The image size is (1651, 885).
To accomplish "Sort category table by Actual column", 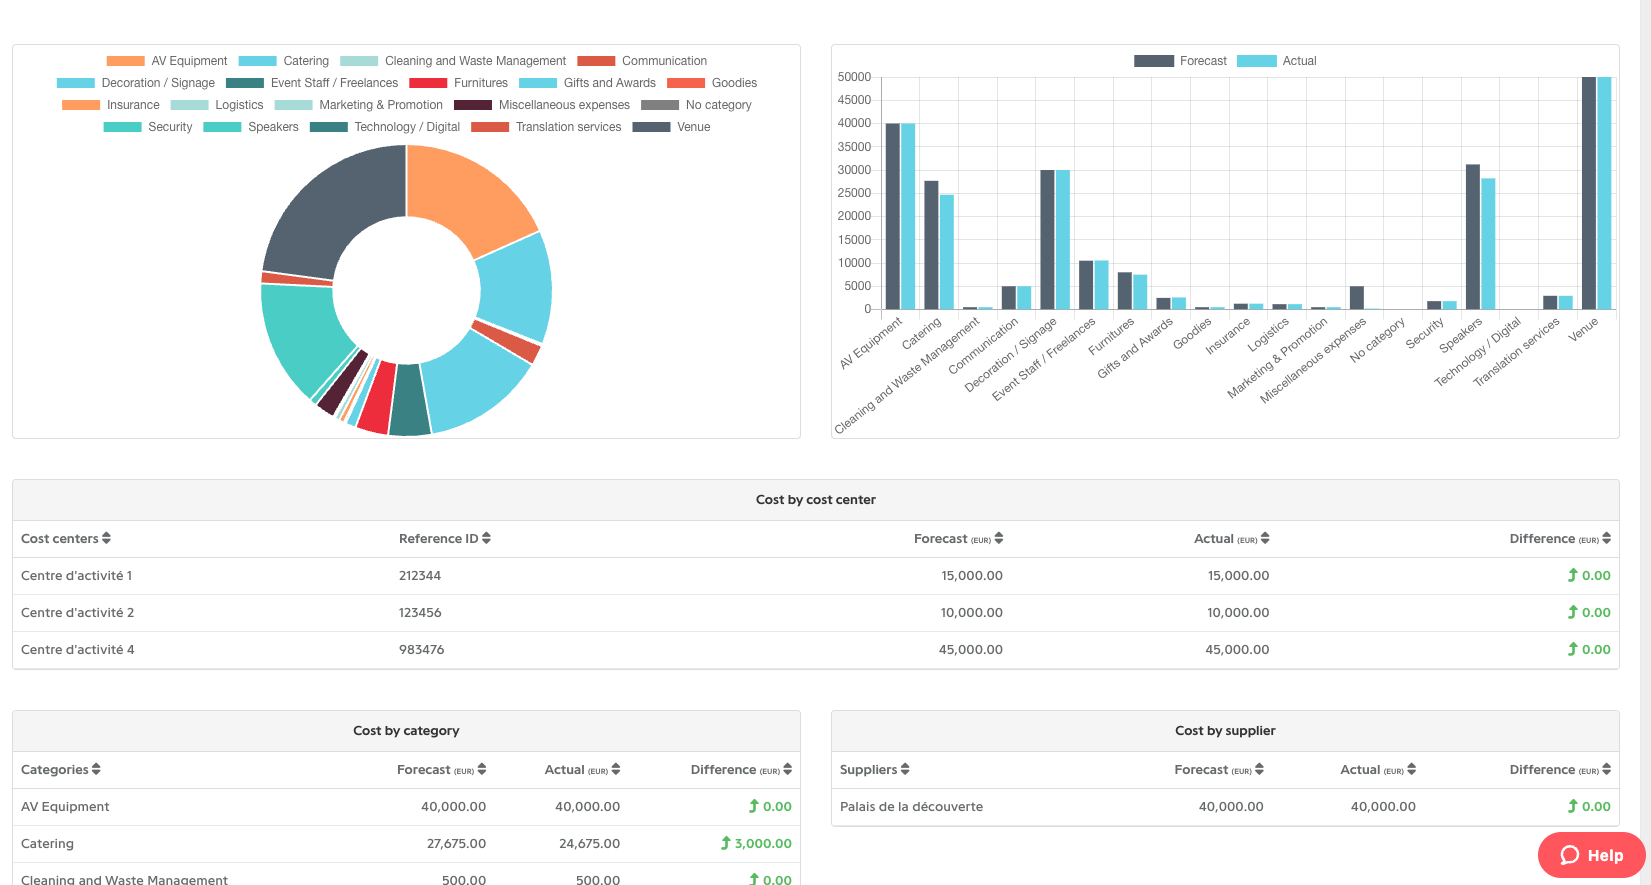I will tap(616, 769).
